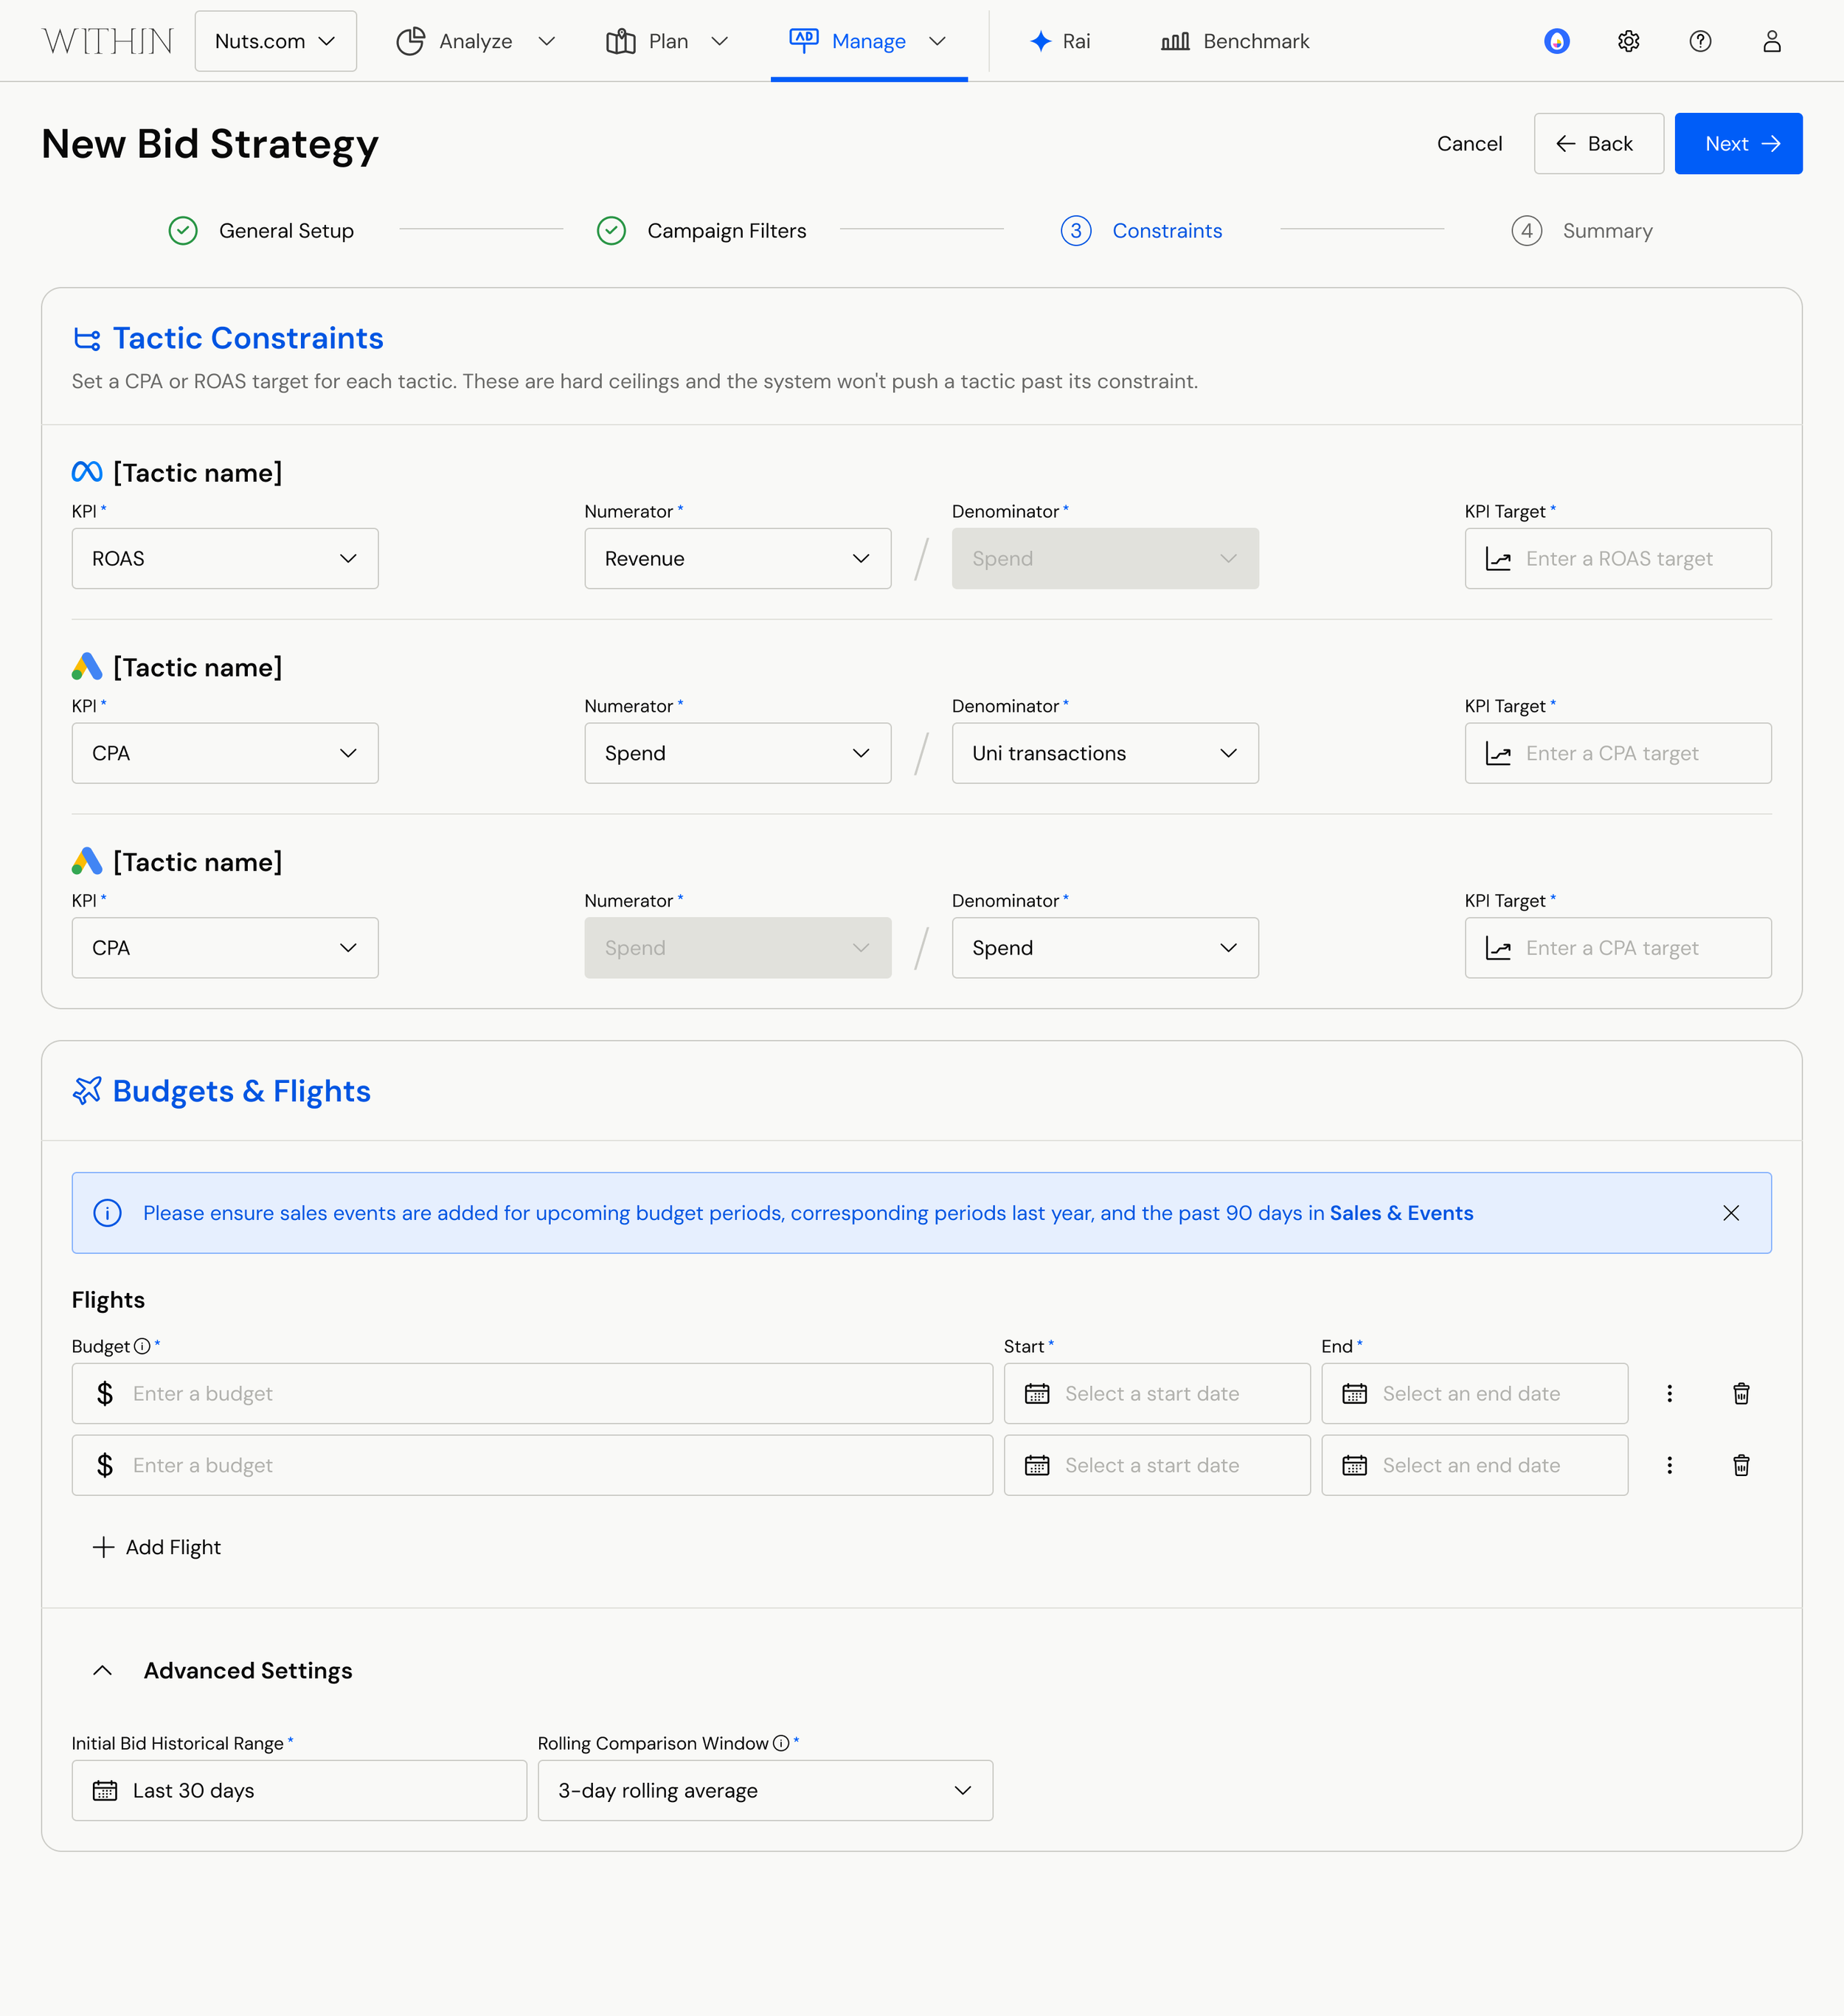Screen dimensions: 1844x2016
Task: Go to the Benchmark tab
Action: pyautogui.click(x=1235, y=41)
